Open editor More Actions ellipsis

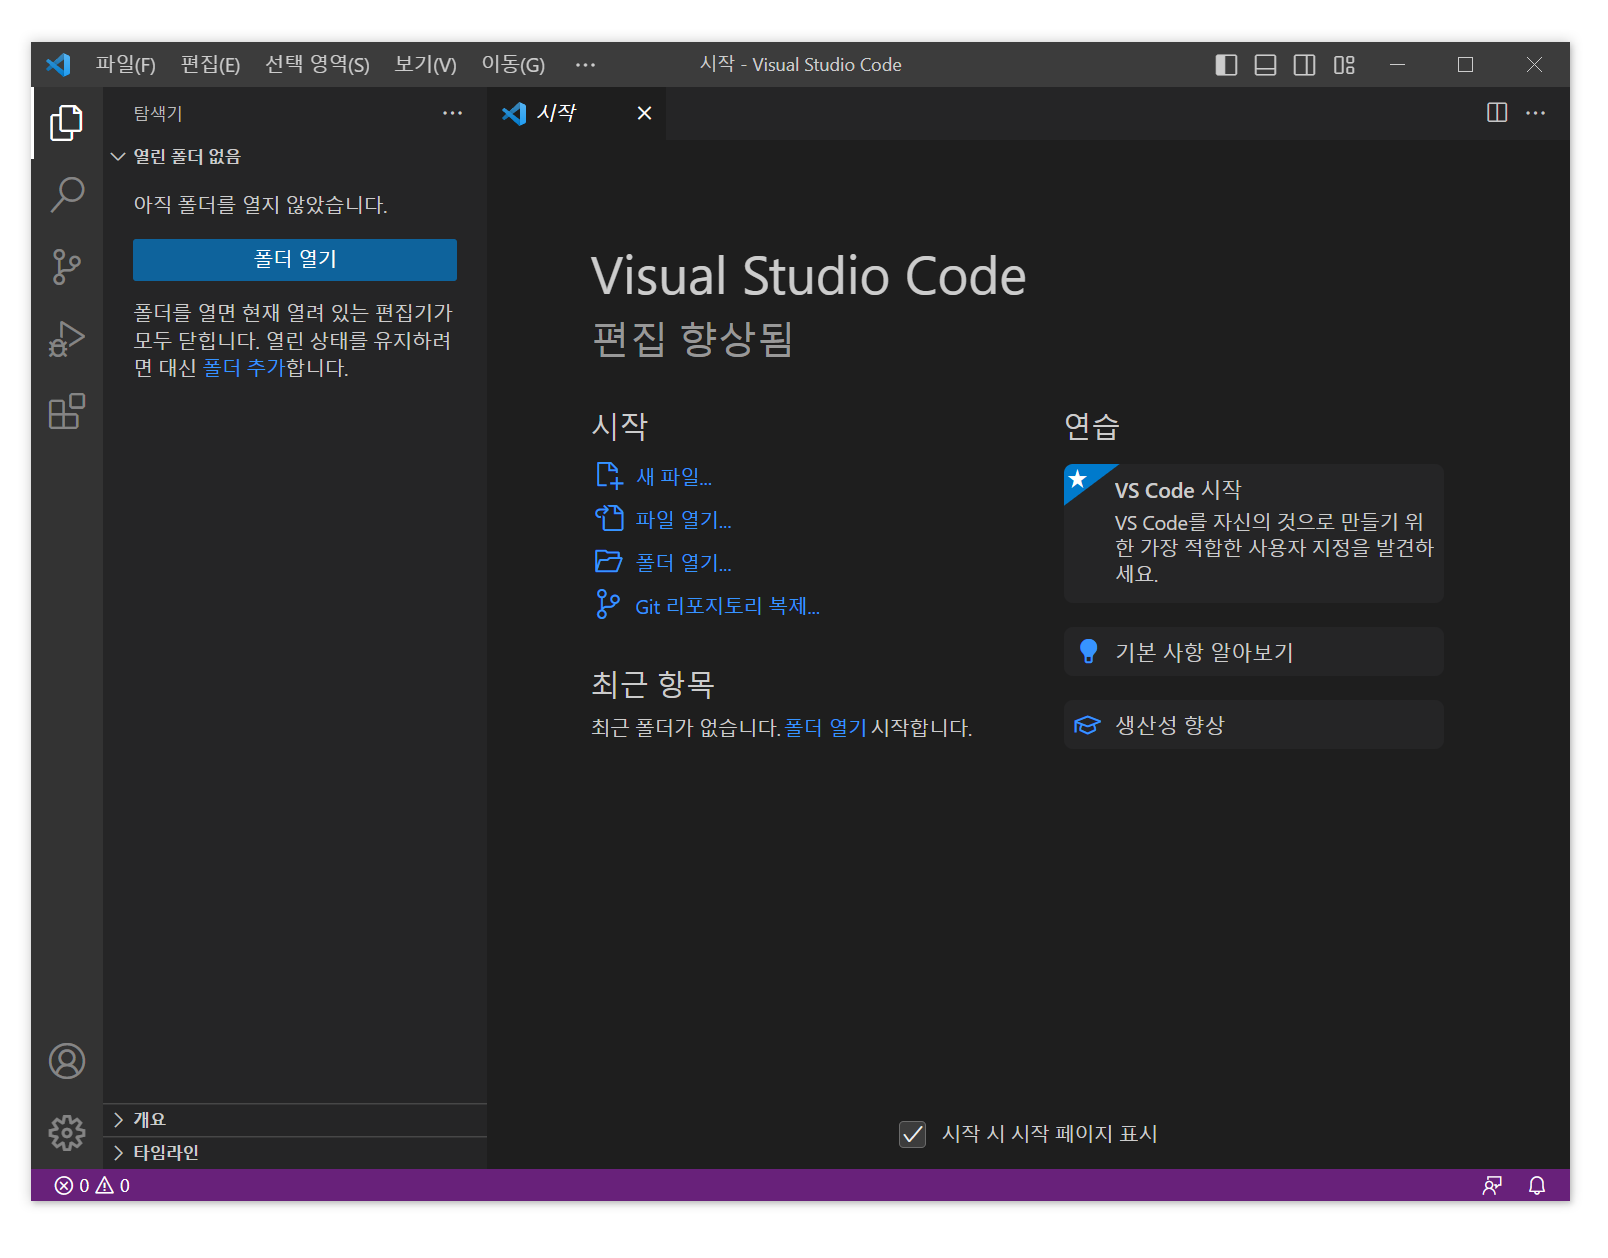[1536, 113]
